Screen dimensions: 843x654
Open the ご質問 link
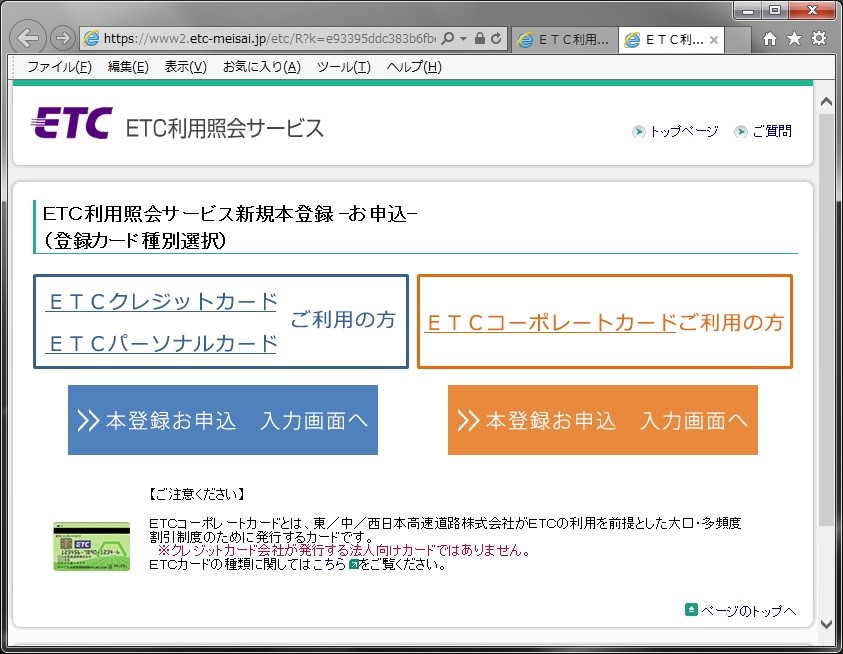point(771,131)
